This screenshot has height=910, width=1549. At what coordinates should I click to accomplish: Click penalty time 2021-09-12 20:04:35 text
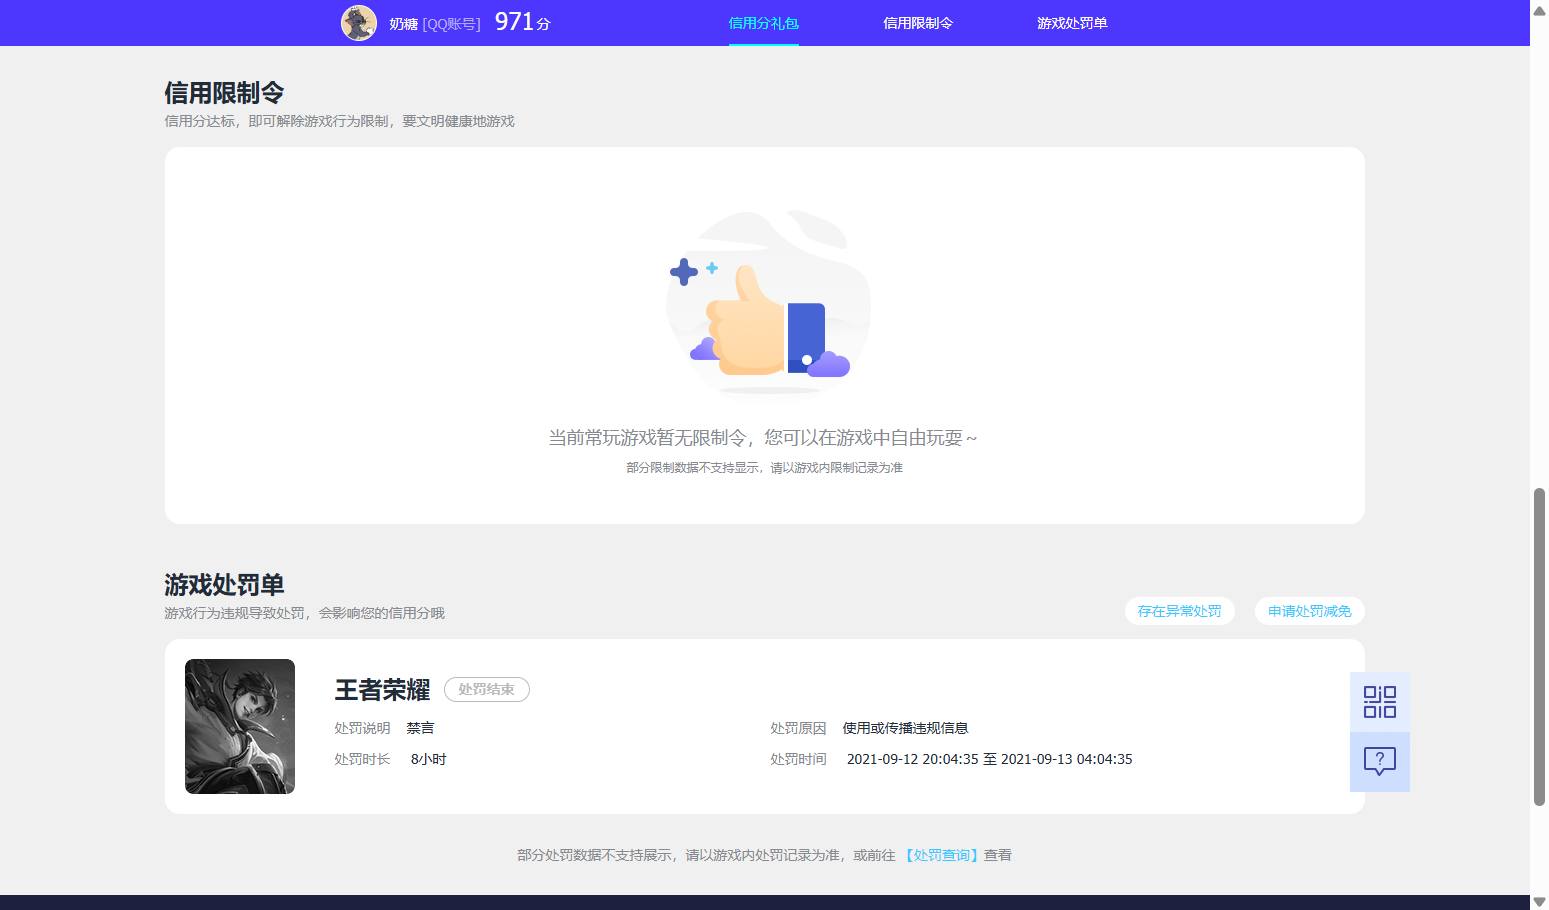989,759
